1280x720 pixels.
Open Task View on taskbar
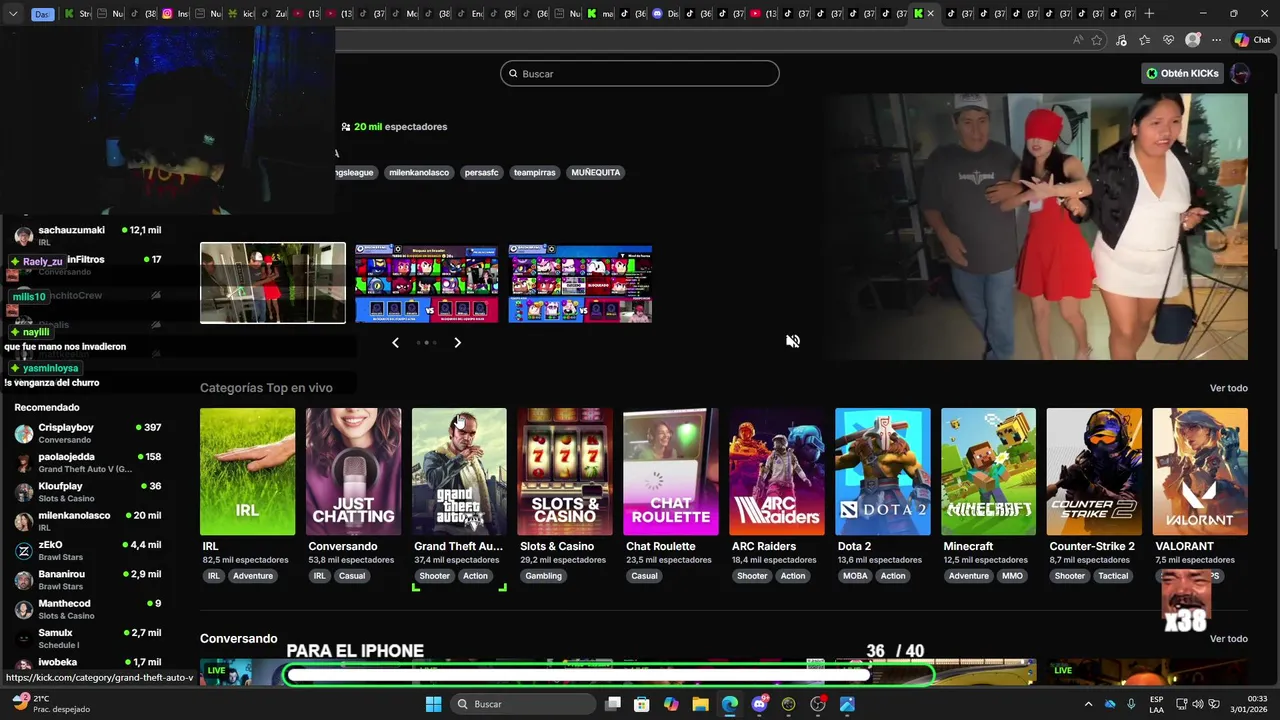tap(613, 704)
